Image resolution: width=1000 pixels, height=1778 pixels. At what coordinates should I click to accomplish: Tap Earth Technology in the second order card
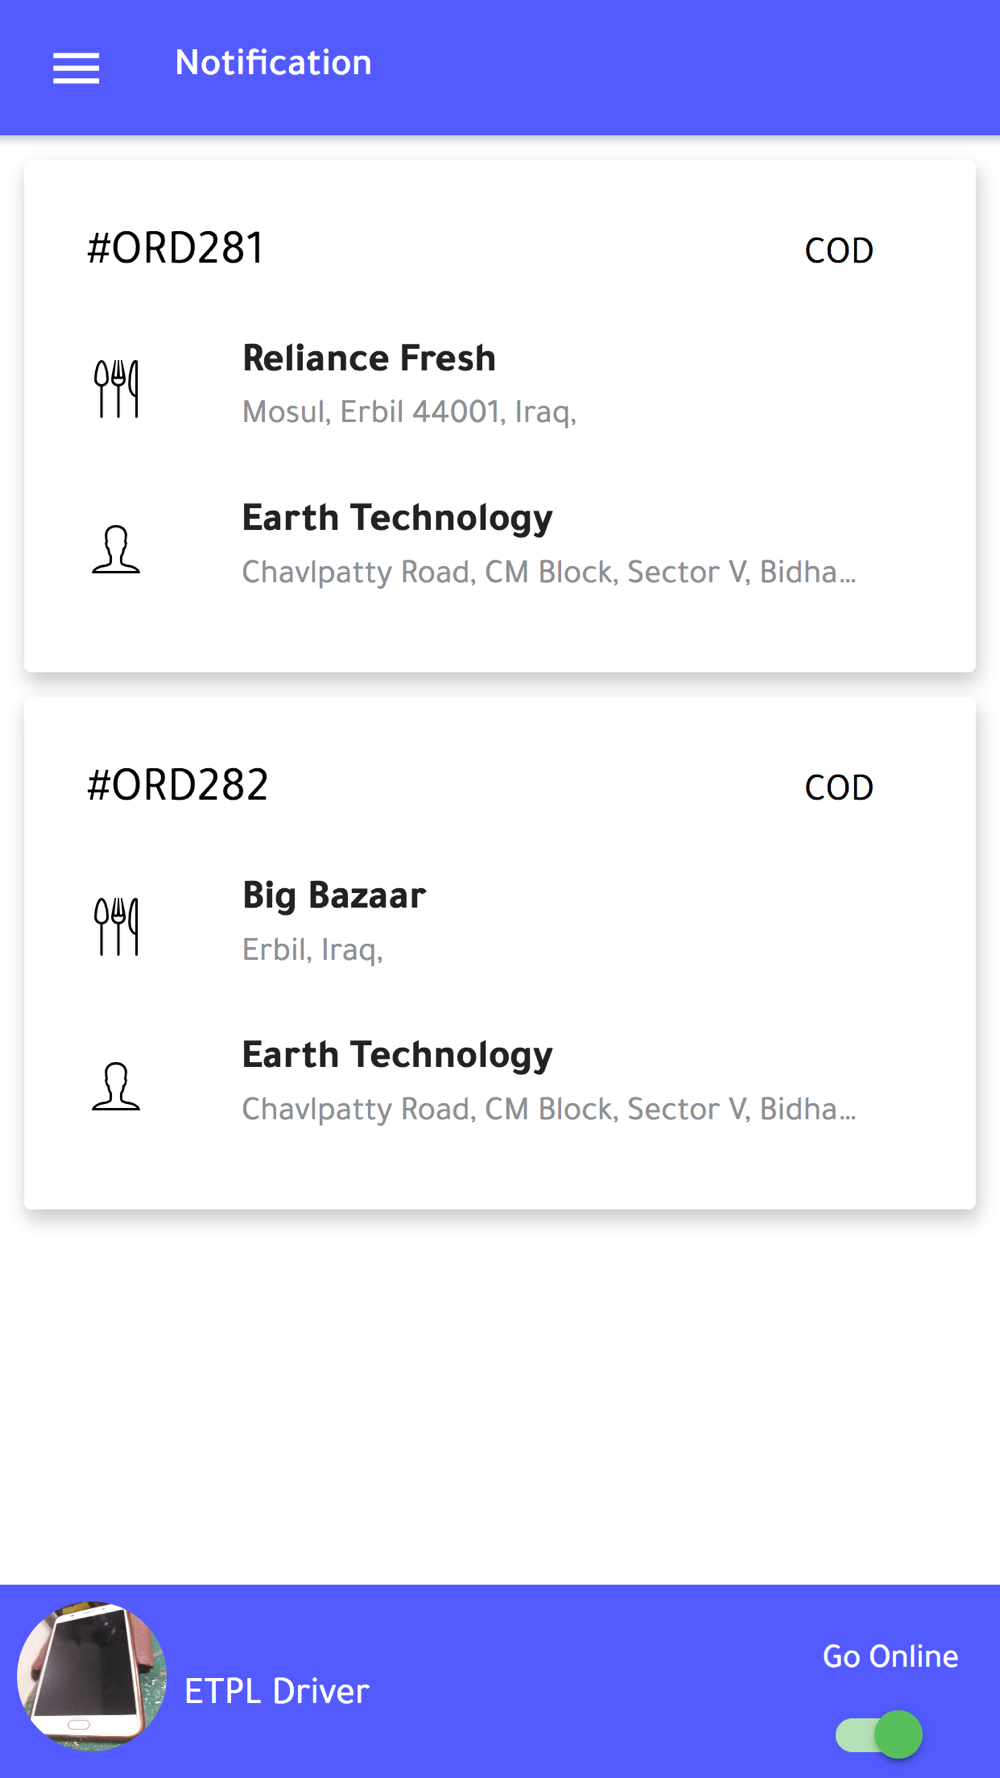click(397, 1055)
